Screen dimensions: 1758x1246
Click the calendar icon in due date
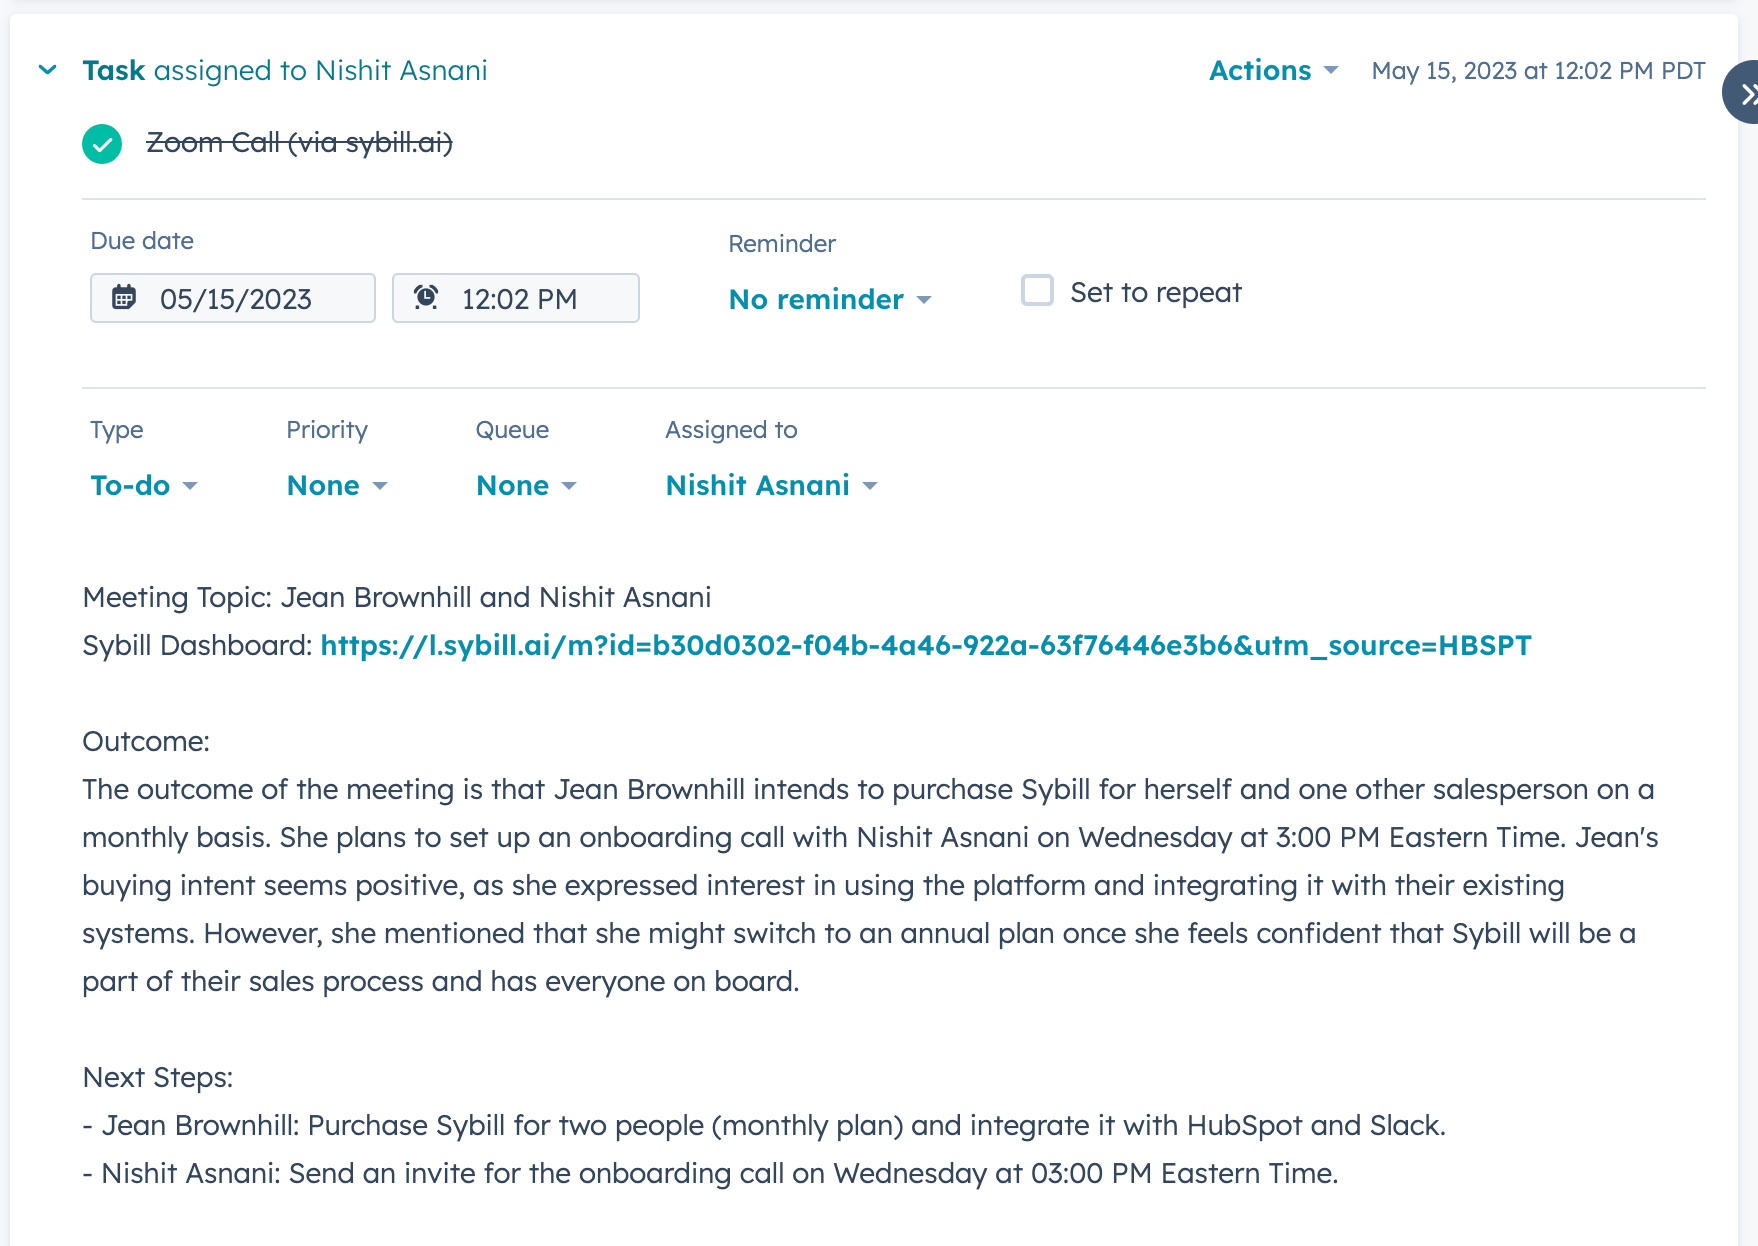point(124,297)
